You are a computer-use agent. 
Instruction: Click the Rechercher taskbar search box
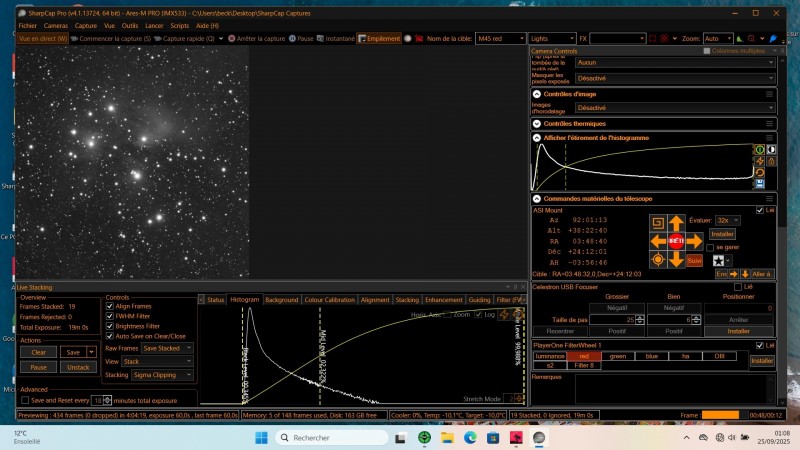[x=332, y=438]
